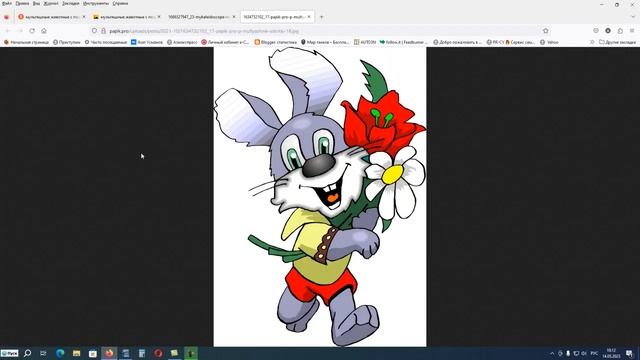This screenshot has width=640, height=360.
Task: Bookmark this page with the star icon
Action: [x=546, y=31]
